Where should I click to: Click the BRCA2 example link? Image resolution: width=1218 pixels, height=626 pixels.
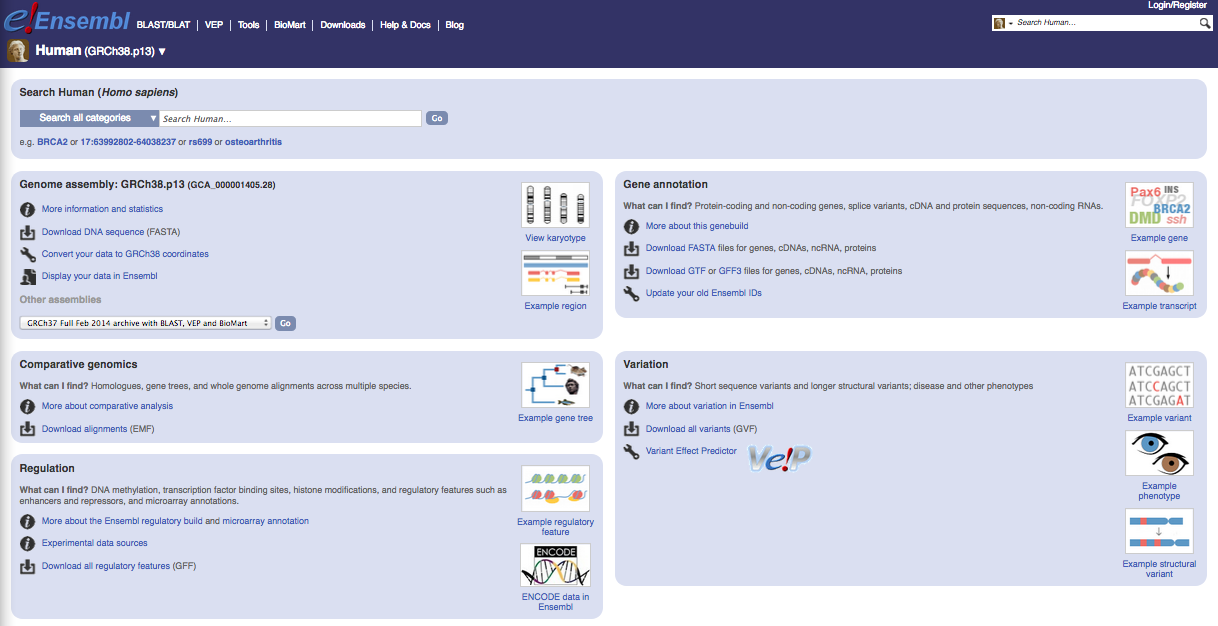(x=52, y=142)
